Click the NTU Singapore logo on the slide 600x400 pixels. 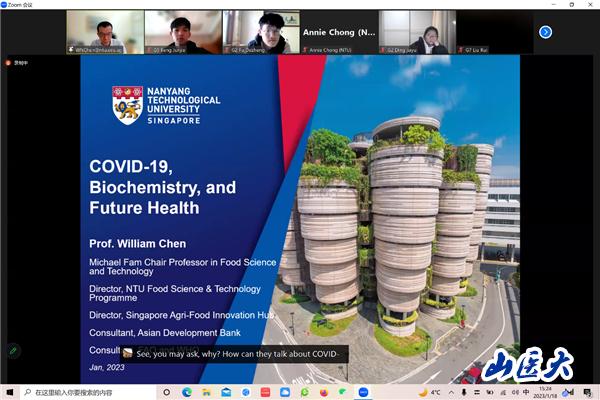pyautogui.click(x=155, y=104)
